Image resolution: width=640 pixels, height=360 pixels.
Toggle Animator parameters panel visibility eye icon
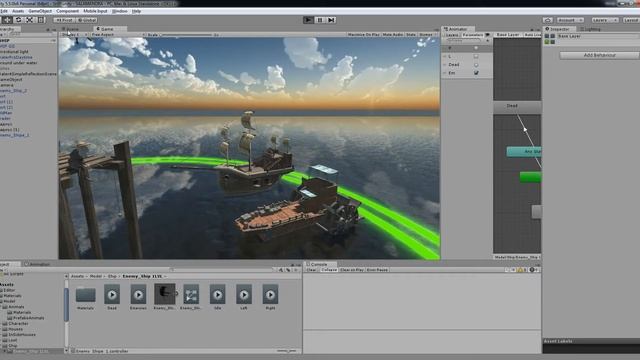point(488,35)
